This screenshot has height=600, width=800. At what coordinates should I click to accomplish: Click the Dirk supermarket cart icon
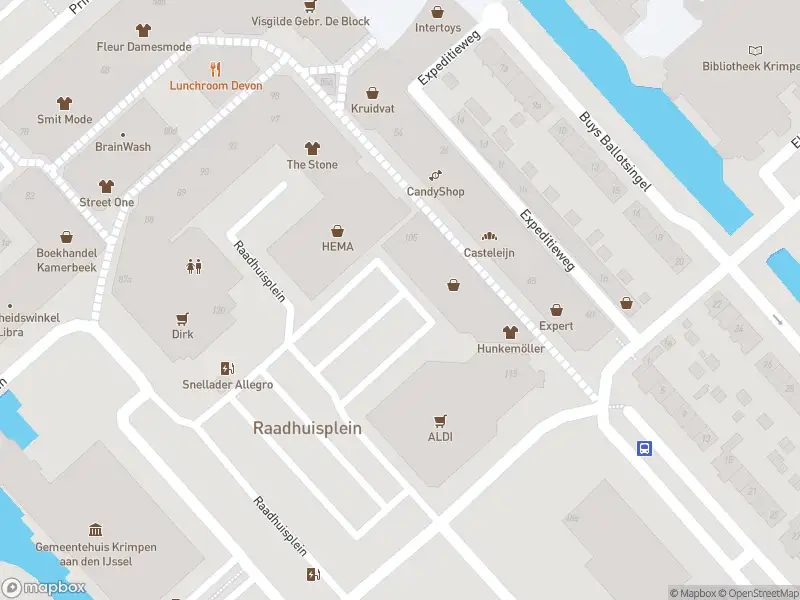[183, 319]
